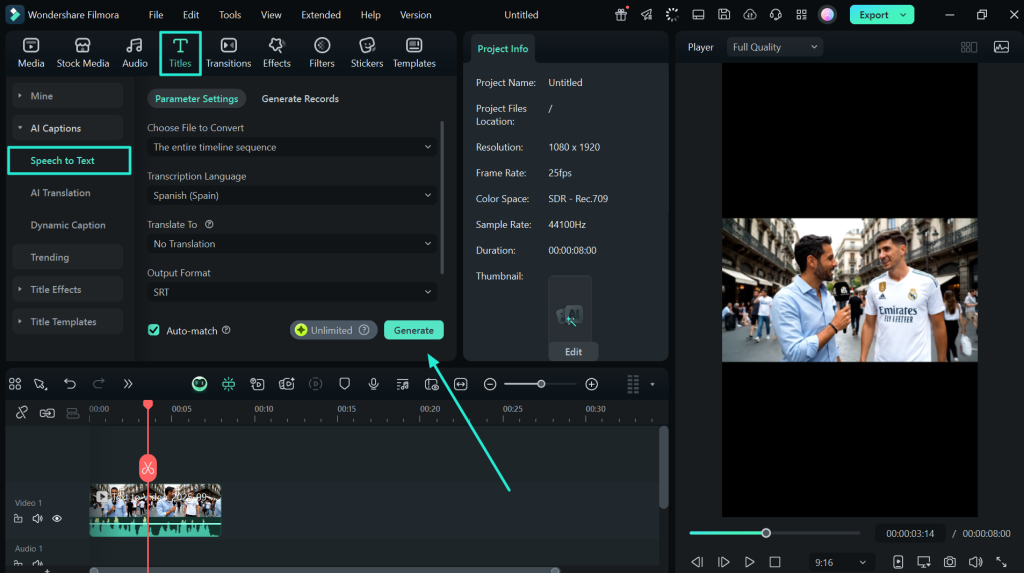Open the Transcription Language dropdown
The width and height of the screenshot is (1024, 573).
tap(290, 196)
